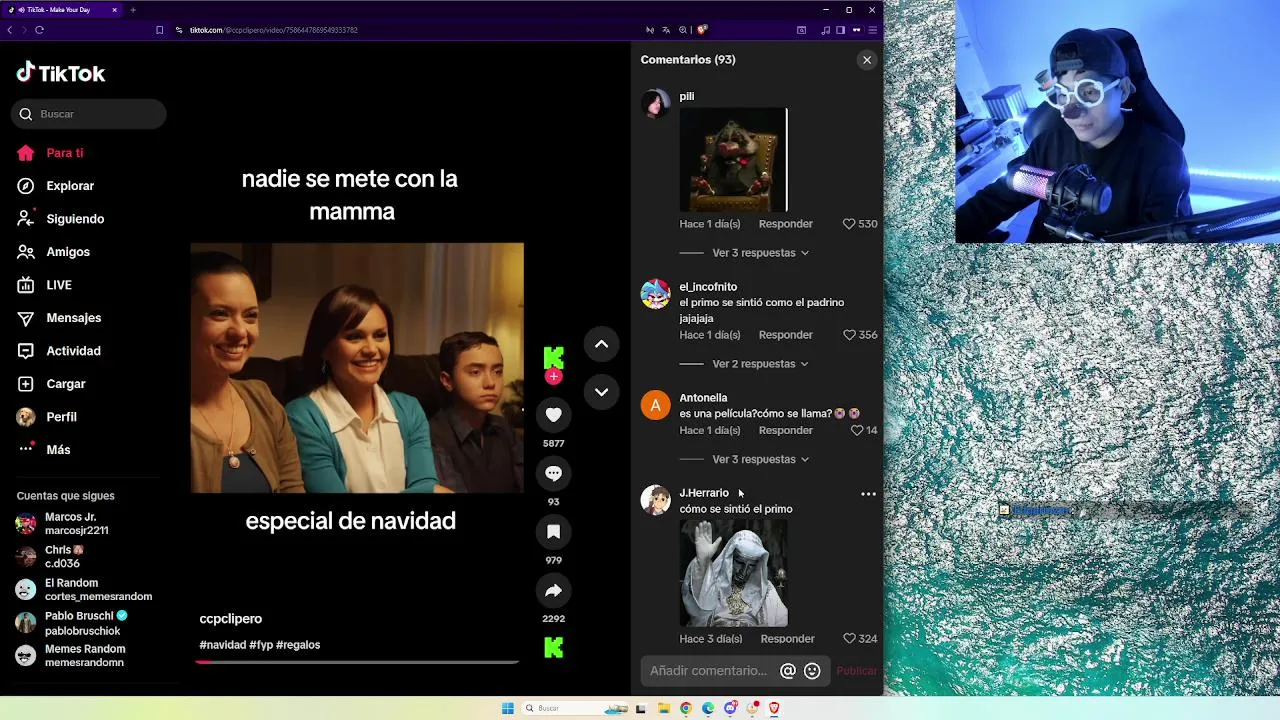Open pilli's hamster image attachment
Screen dimensions: 1280x720
[733, 160]
